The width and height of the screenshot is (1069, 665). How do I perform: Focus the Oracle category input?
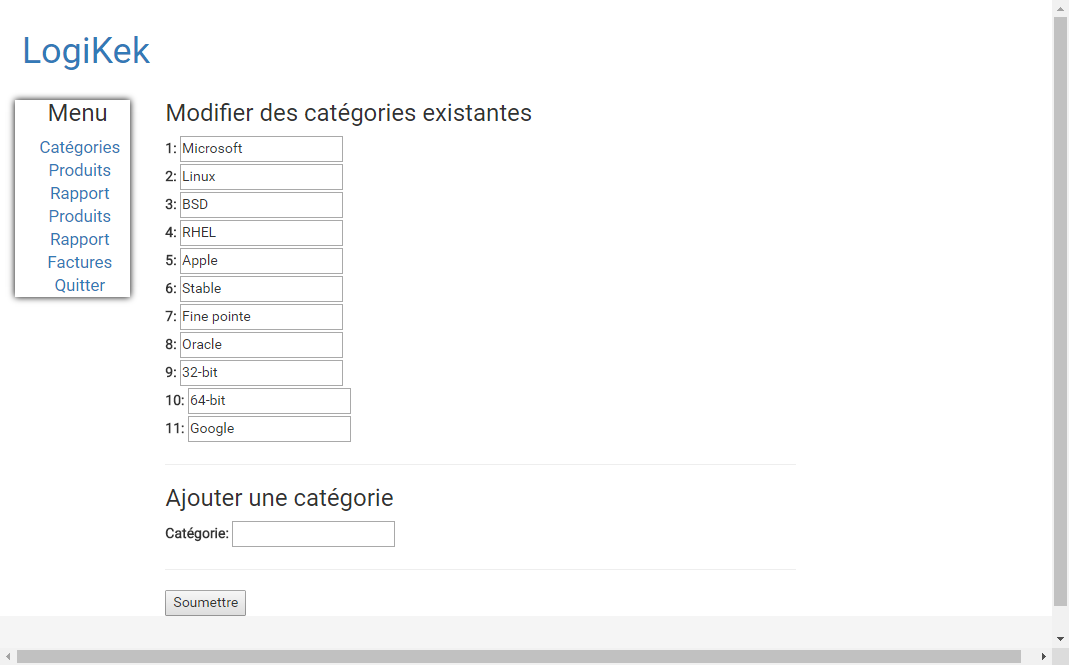click(x=261, y=344)
